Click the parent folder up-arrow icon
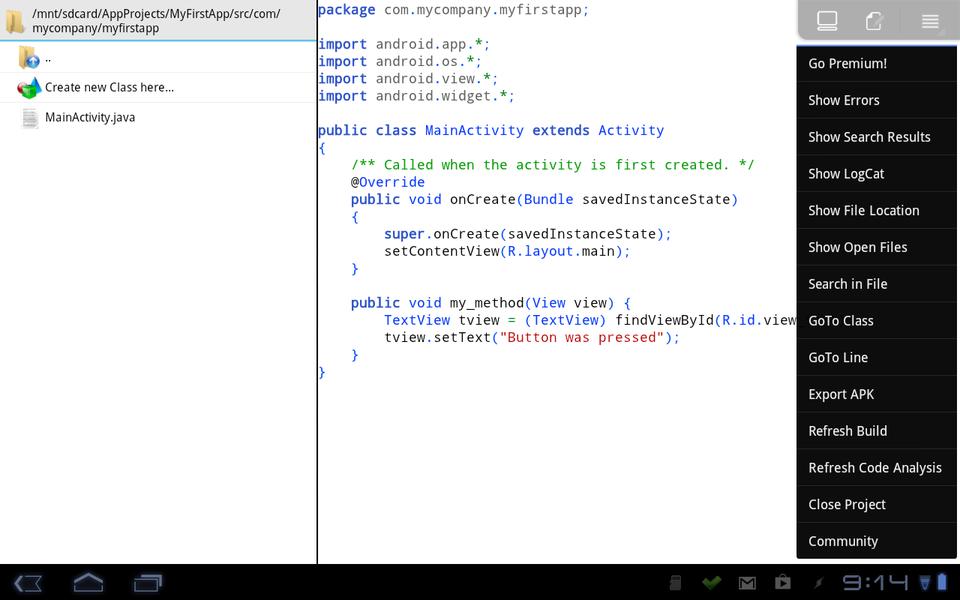 point(29,58)
